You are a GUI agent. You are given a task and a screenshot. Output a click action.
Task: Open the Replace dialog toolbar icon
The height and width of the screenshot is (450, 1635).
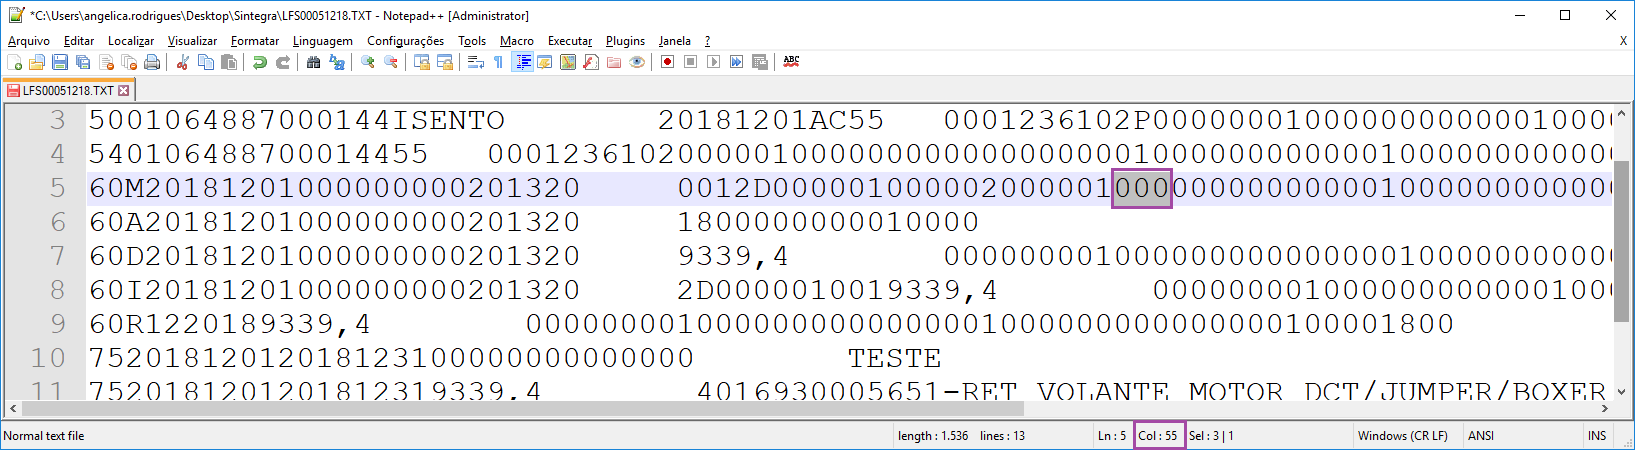[x=337, y=62]
